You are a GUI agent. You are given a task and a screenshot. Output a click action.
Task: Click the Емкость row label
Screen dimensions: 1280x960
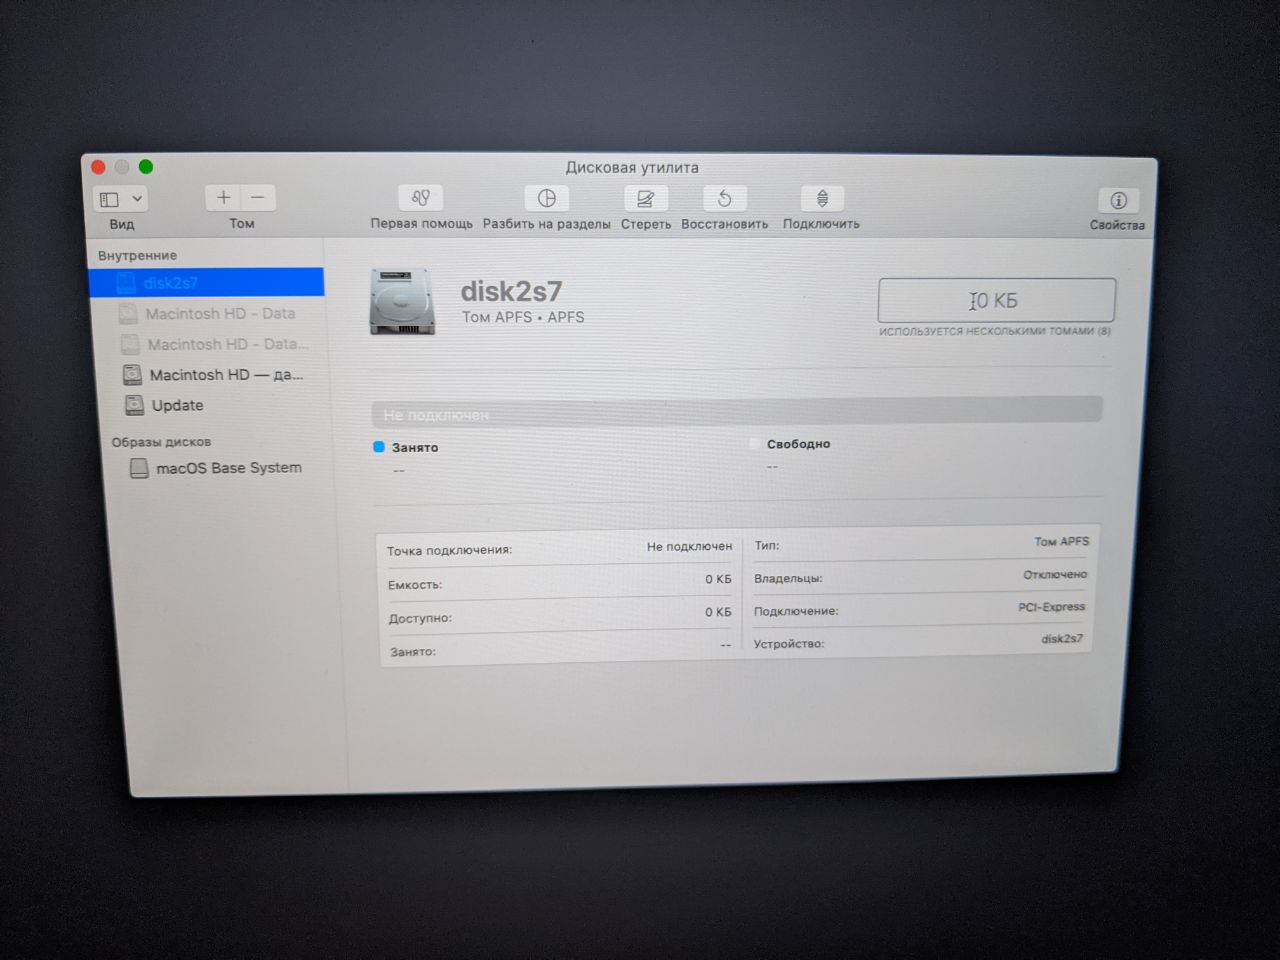[415, 585]
